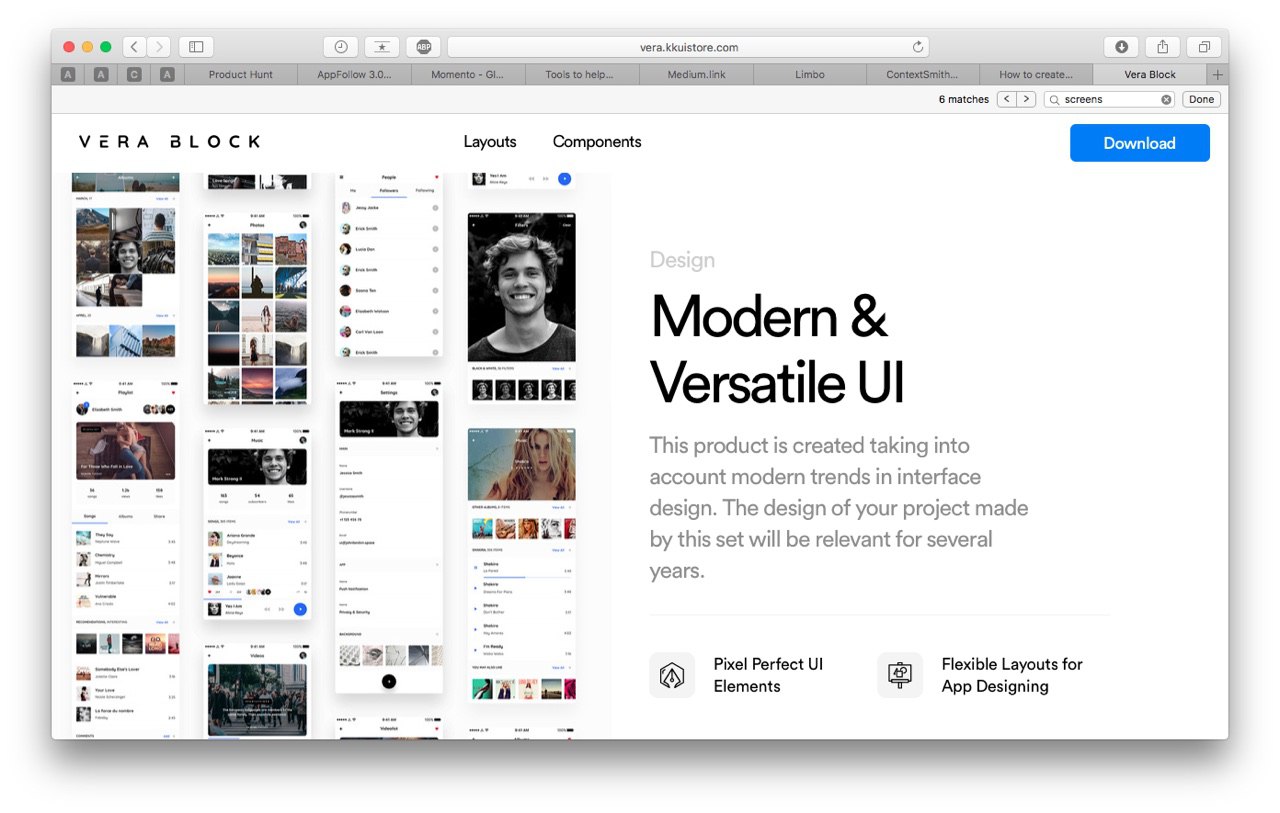Switch to the Medium.link tab
This screenshot has width=1280, height=813.
point(696,75)
